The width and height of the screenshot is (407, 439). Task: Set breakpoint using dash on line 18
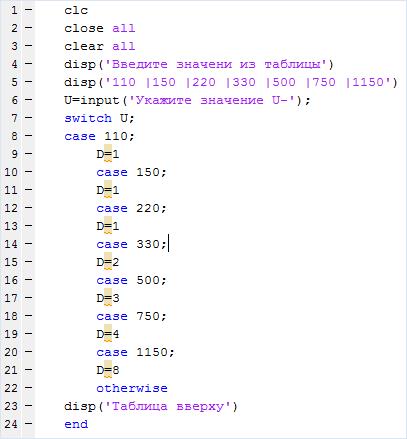29,316
